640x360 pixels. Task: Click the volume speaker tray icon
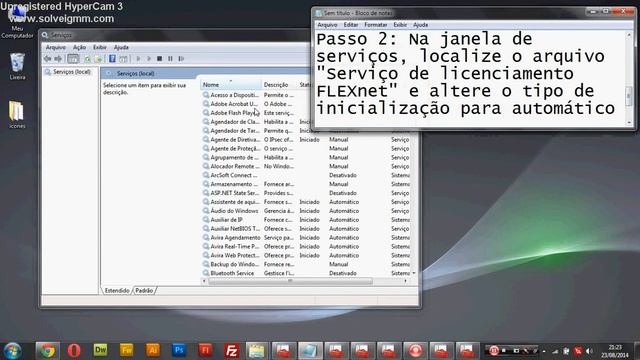coord(589,351)
